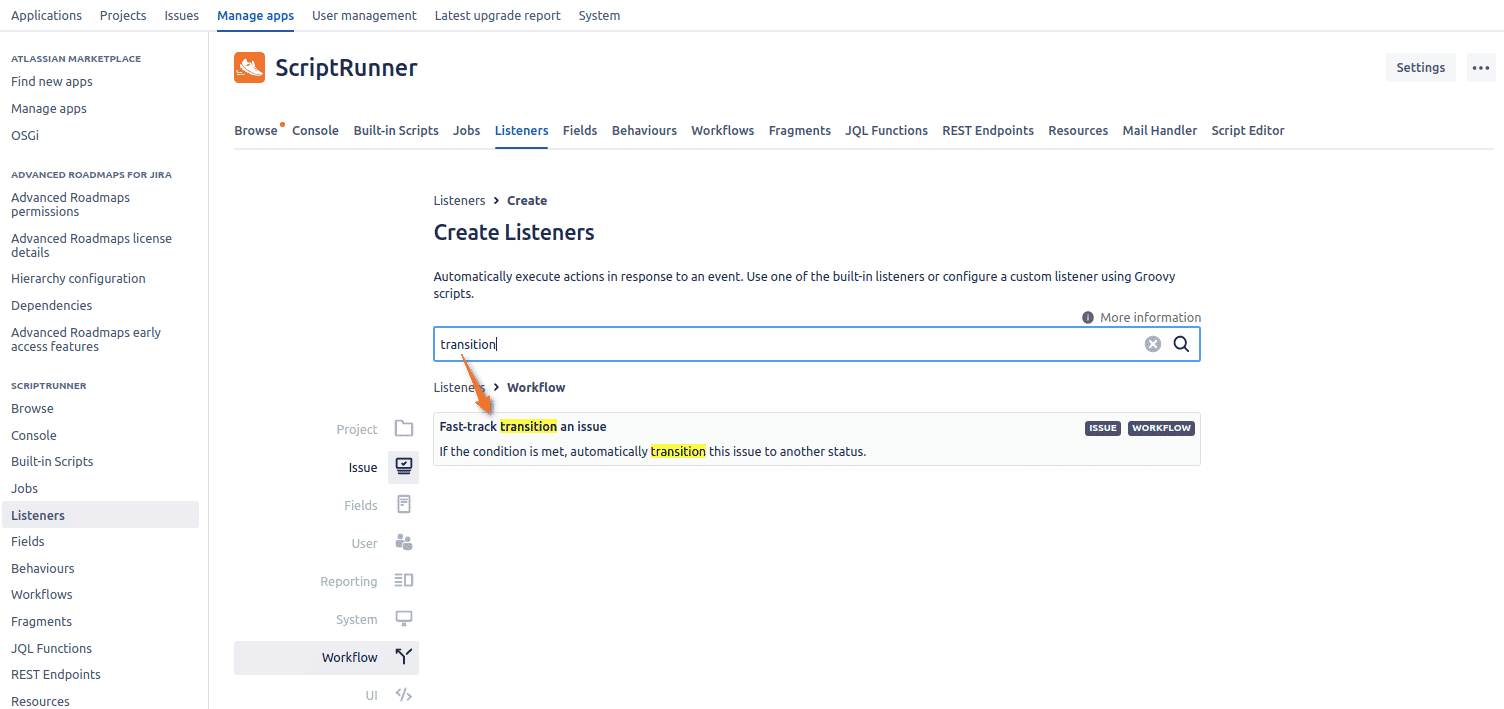
Task: Open Jobs in the sidebar
Action: [24, 489]
